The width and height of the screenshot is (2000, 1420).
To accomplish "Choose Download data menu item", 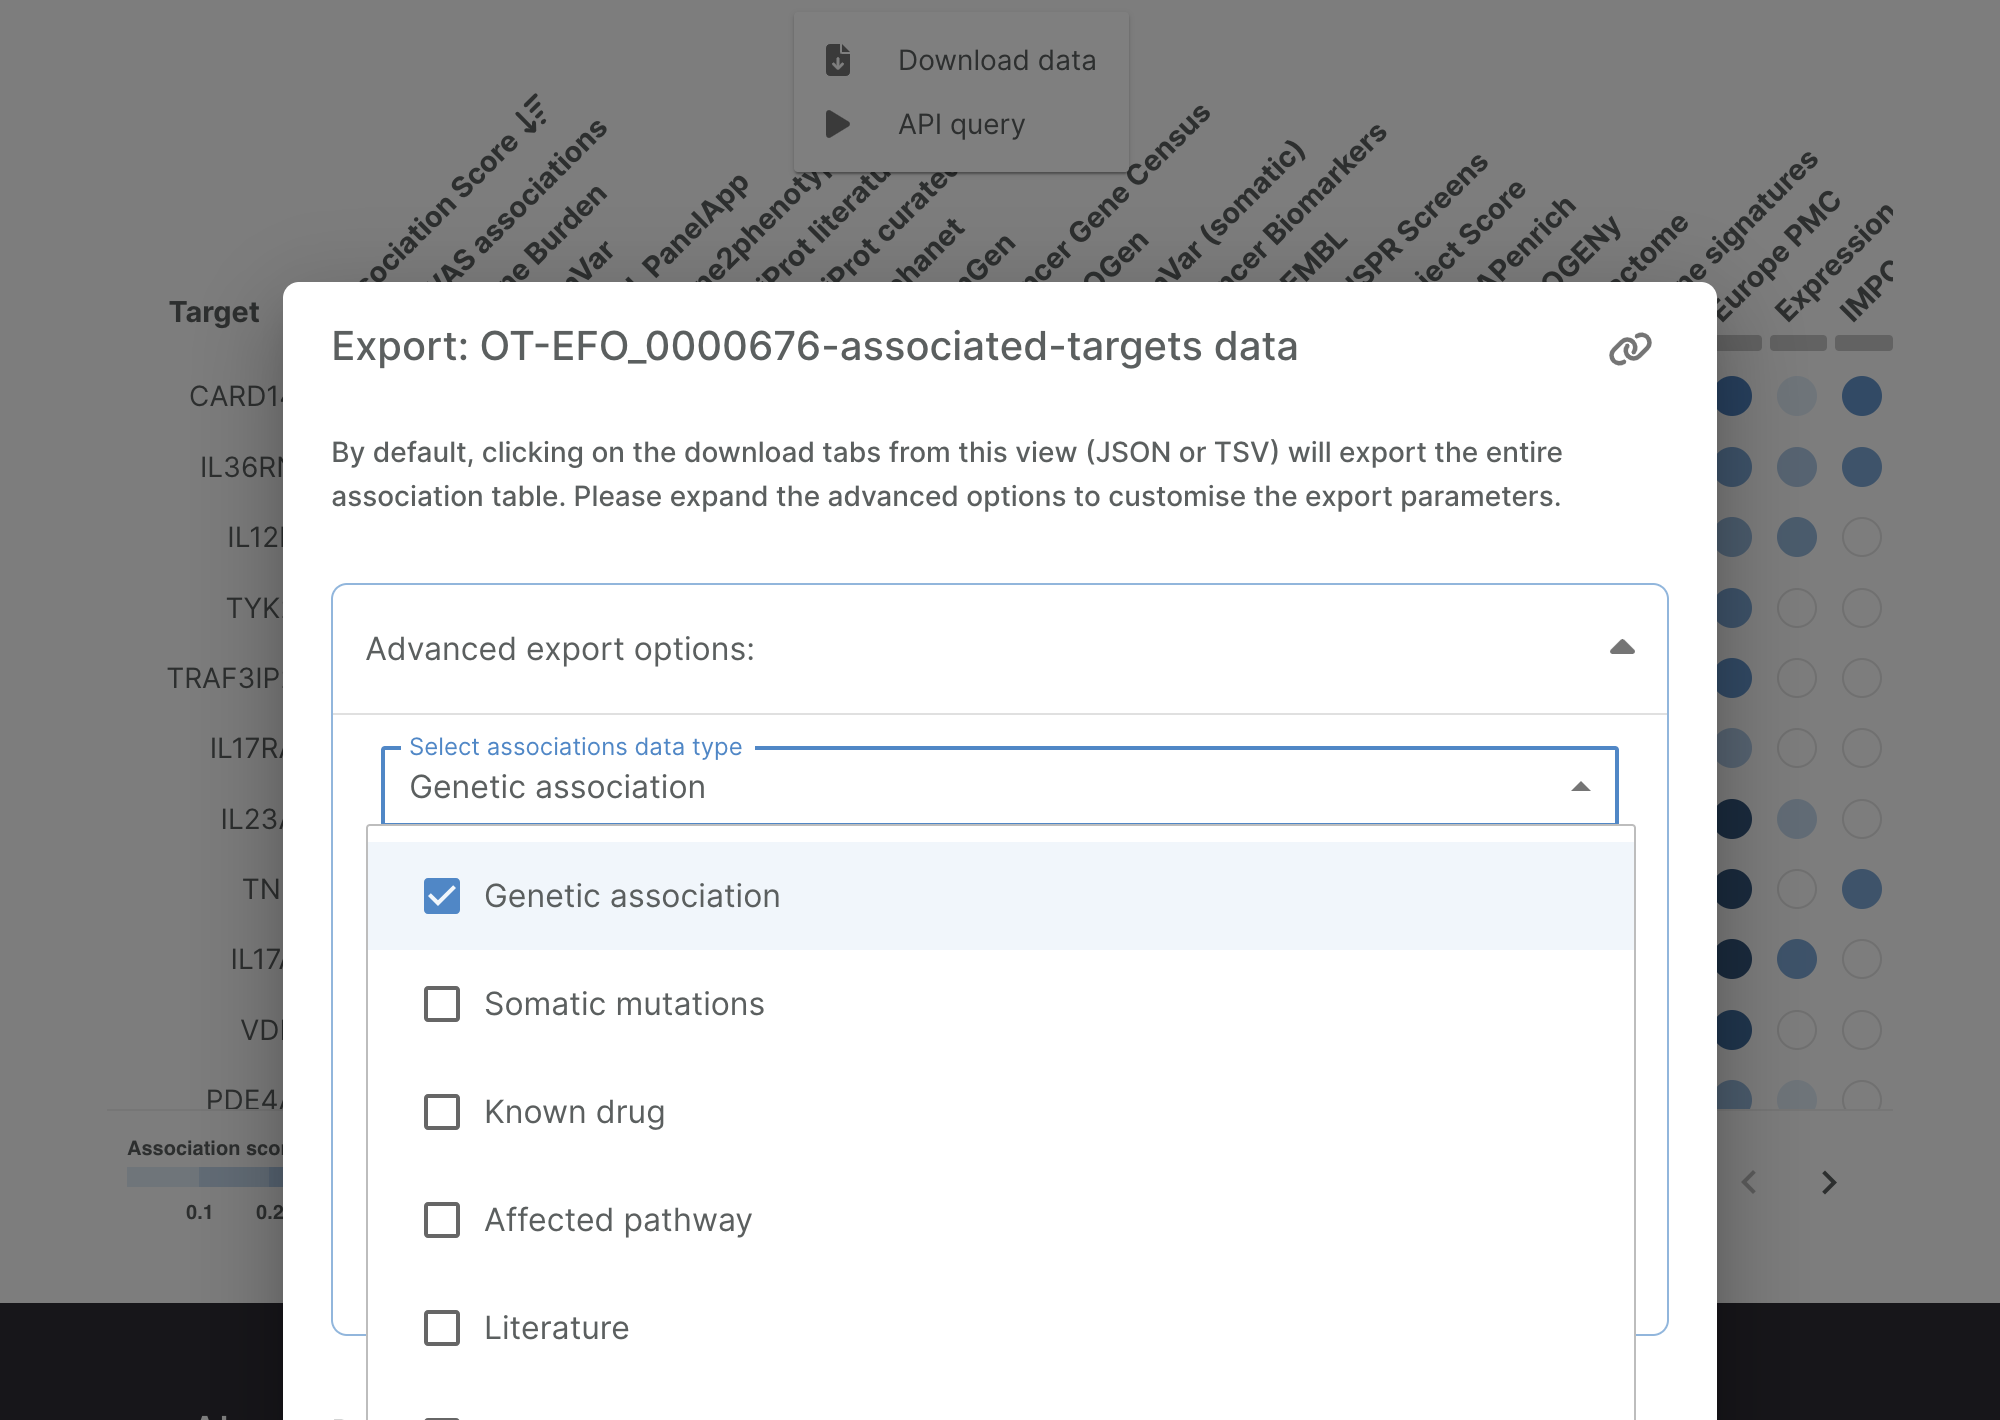I will pyautogui.click(x=996, y=60).
